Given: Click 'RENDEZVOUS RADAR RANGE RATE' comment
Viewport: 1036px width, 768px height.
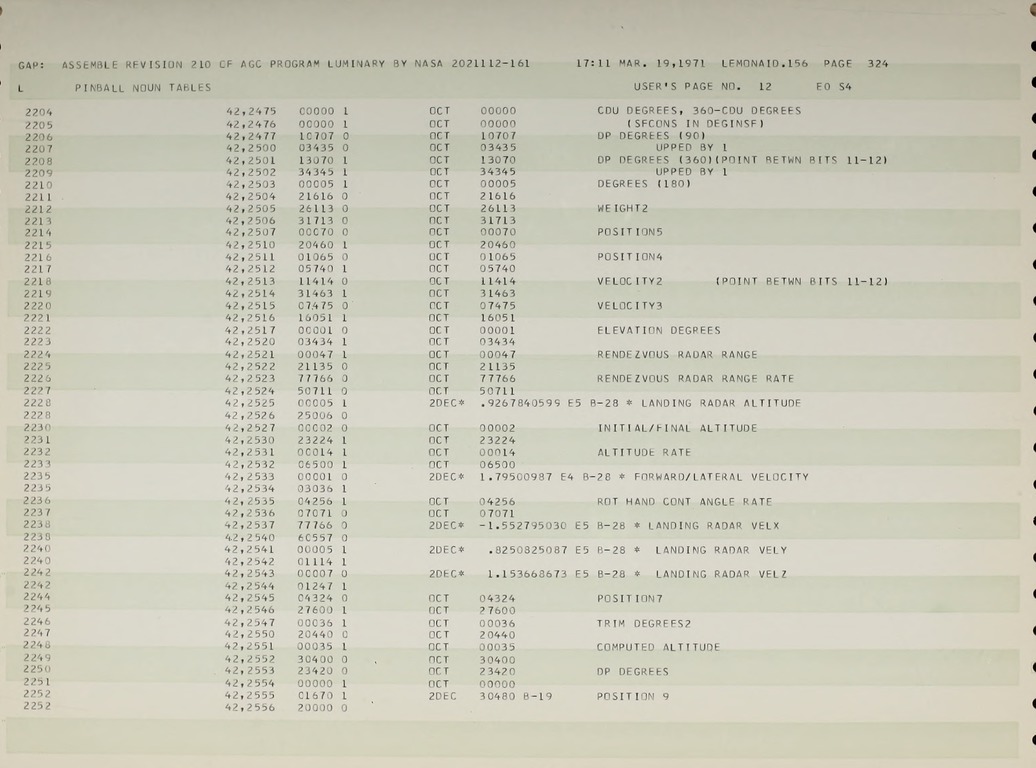Looking at the screenshot, I should pyautogui.click(x=695, y=379).
